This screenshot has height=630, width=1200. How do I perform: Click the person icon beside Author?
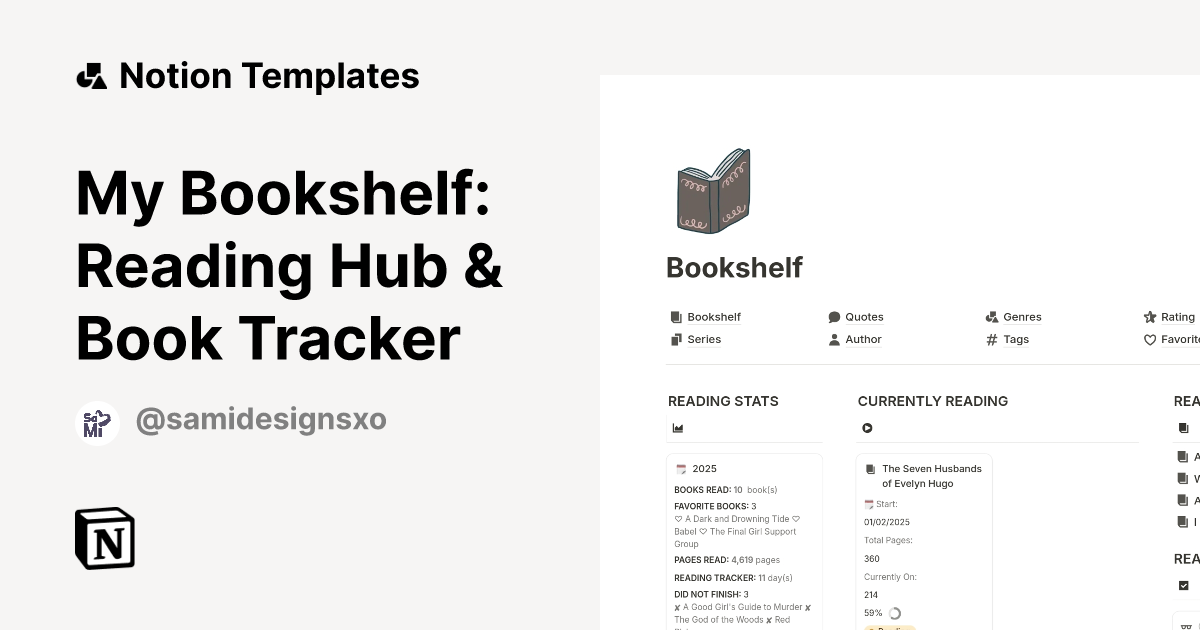(x=834, y=339)
